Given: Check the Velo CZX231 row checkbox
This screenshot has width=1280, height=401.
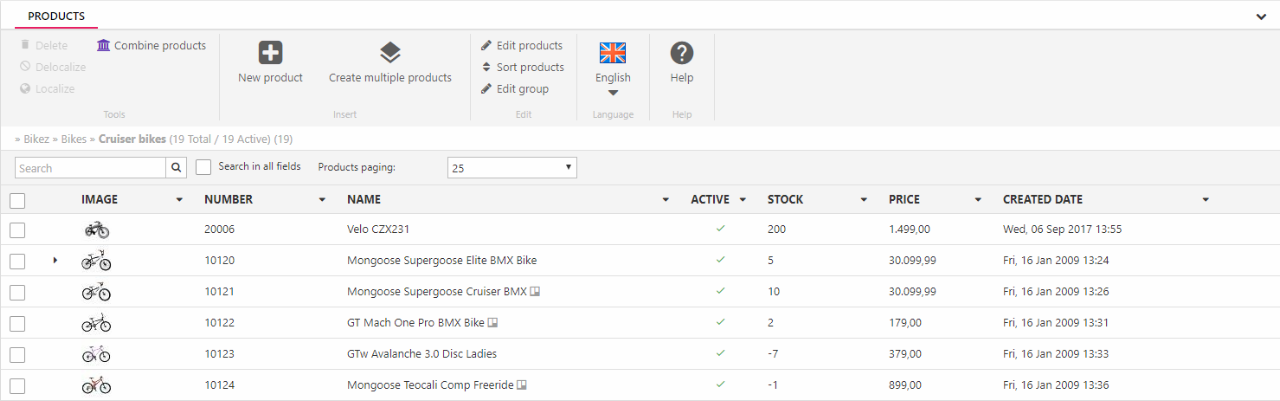Looking at the screenshot, I should coord(17,230).
